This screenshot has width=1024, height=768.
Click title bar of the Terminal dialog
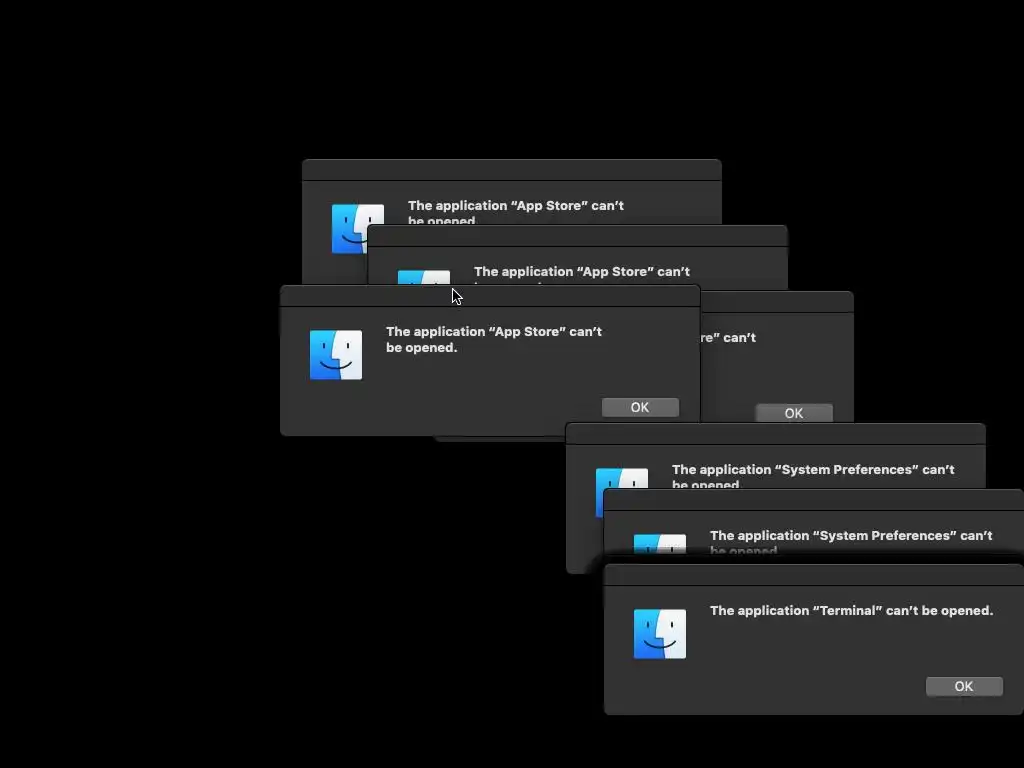pos(814,575)
